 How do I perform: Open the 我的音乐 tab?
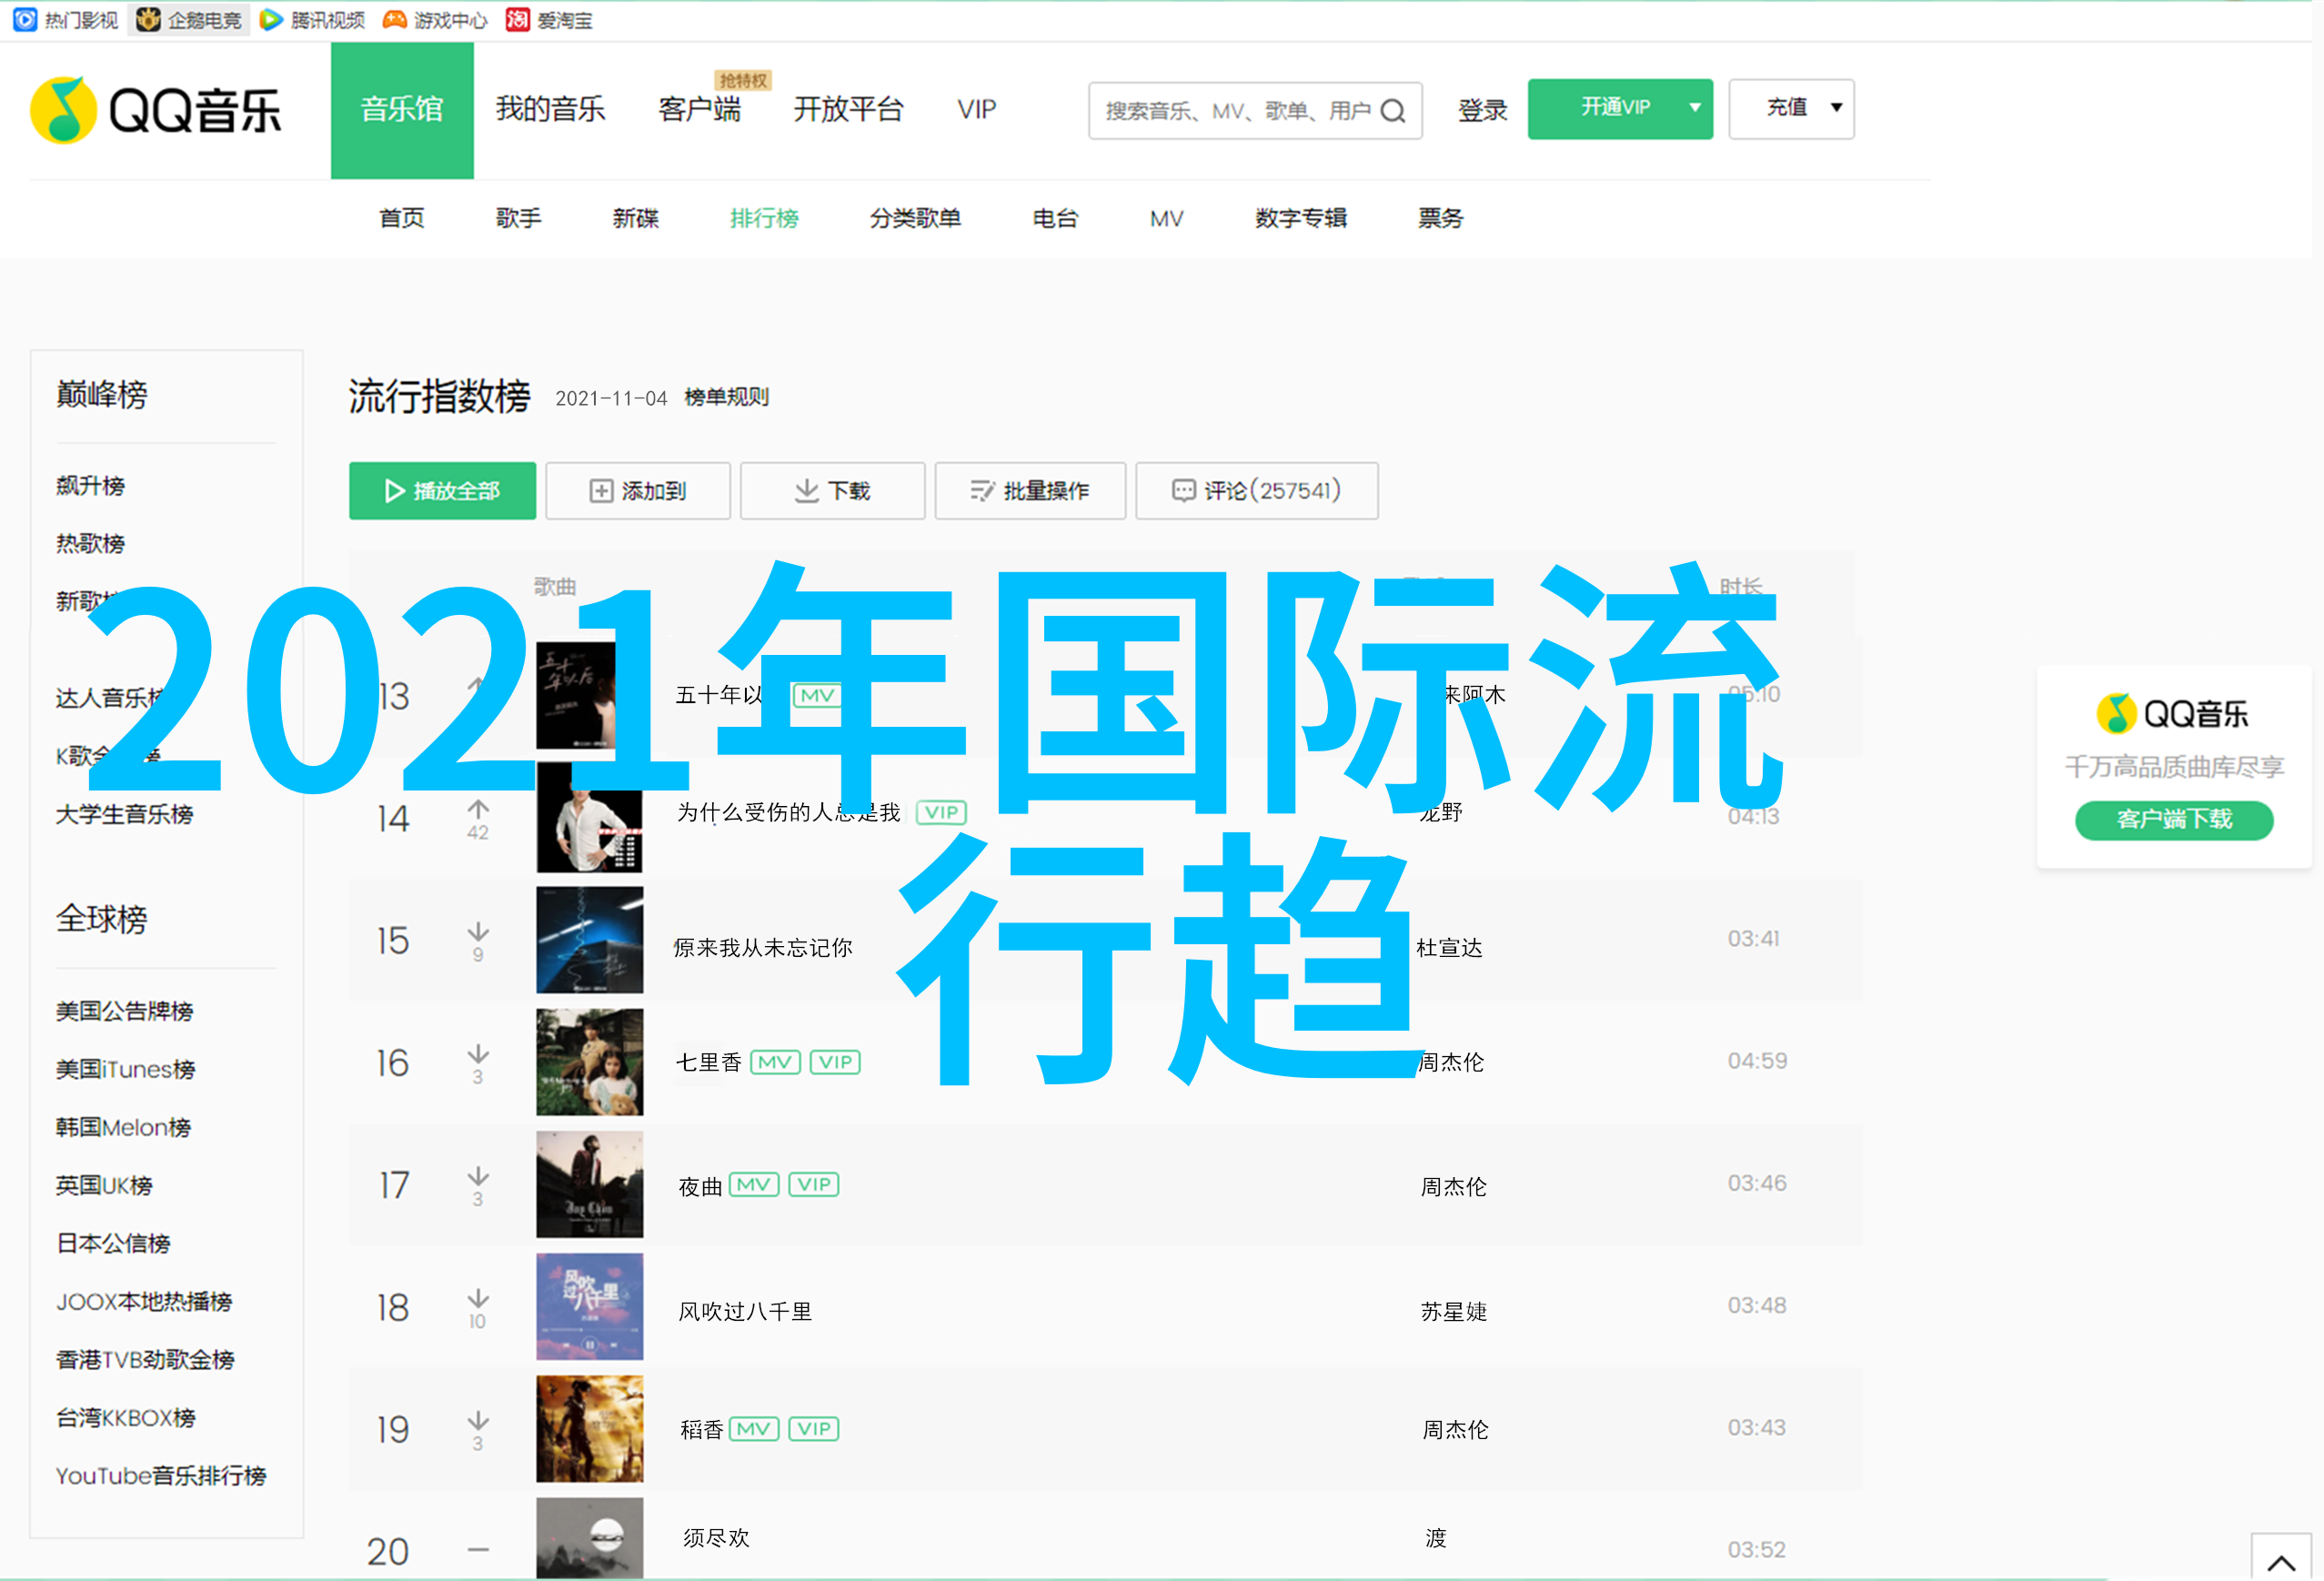point(551,109)
